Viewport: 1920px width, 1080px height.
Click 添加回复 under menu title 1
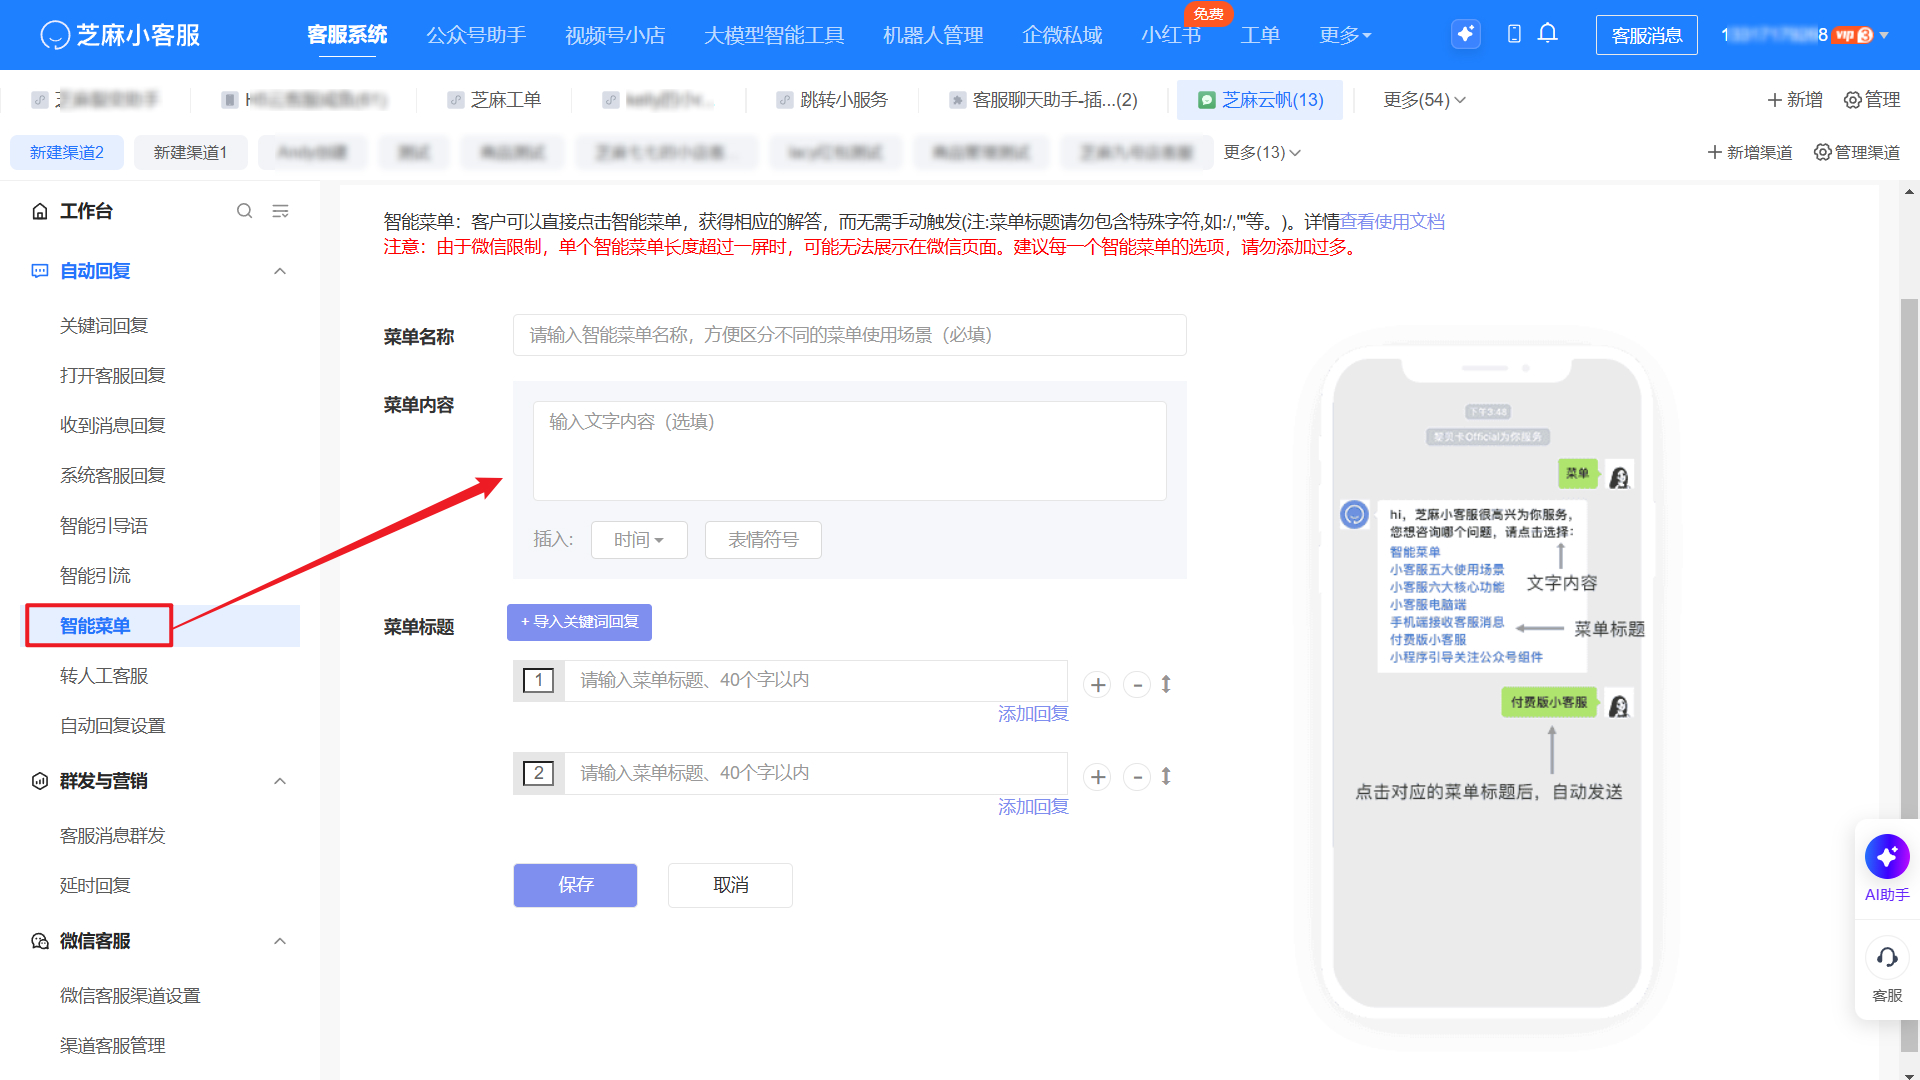(x=1033, y=714)
